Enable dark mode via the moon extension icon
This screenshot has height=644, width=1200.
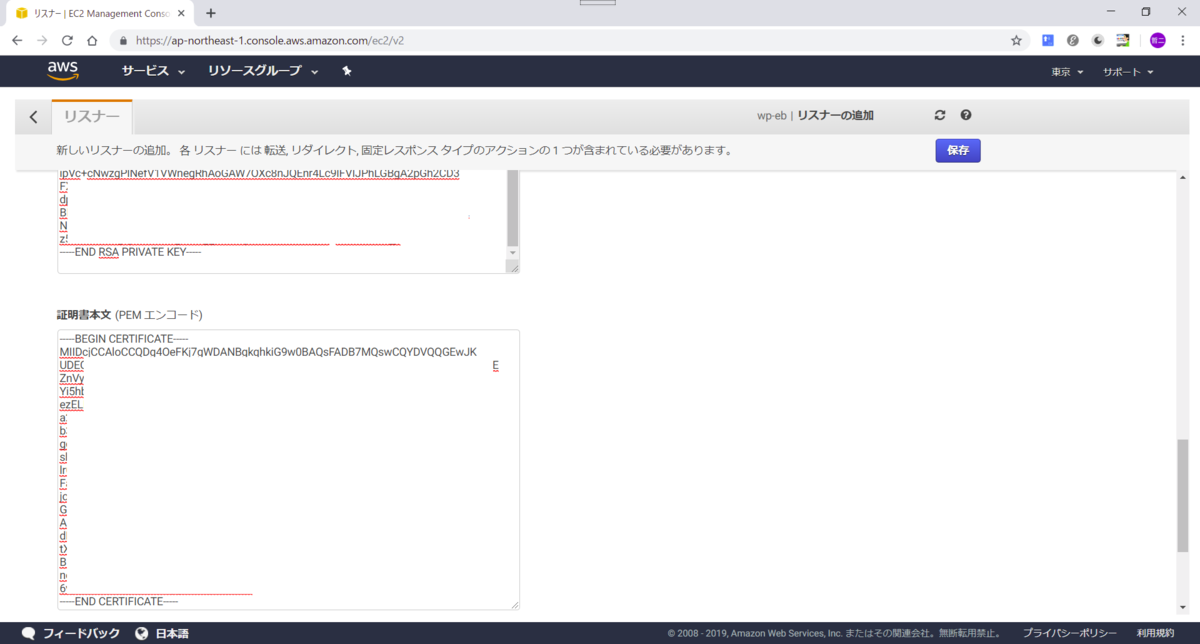click(x=1097, y=40)
